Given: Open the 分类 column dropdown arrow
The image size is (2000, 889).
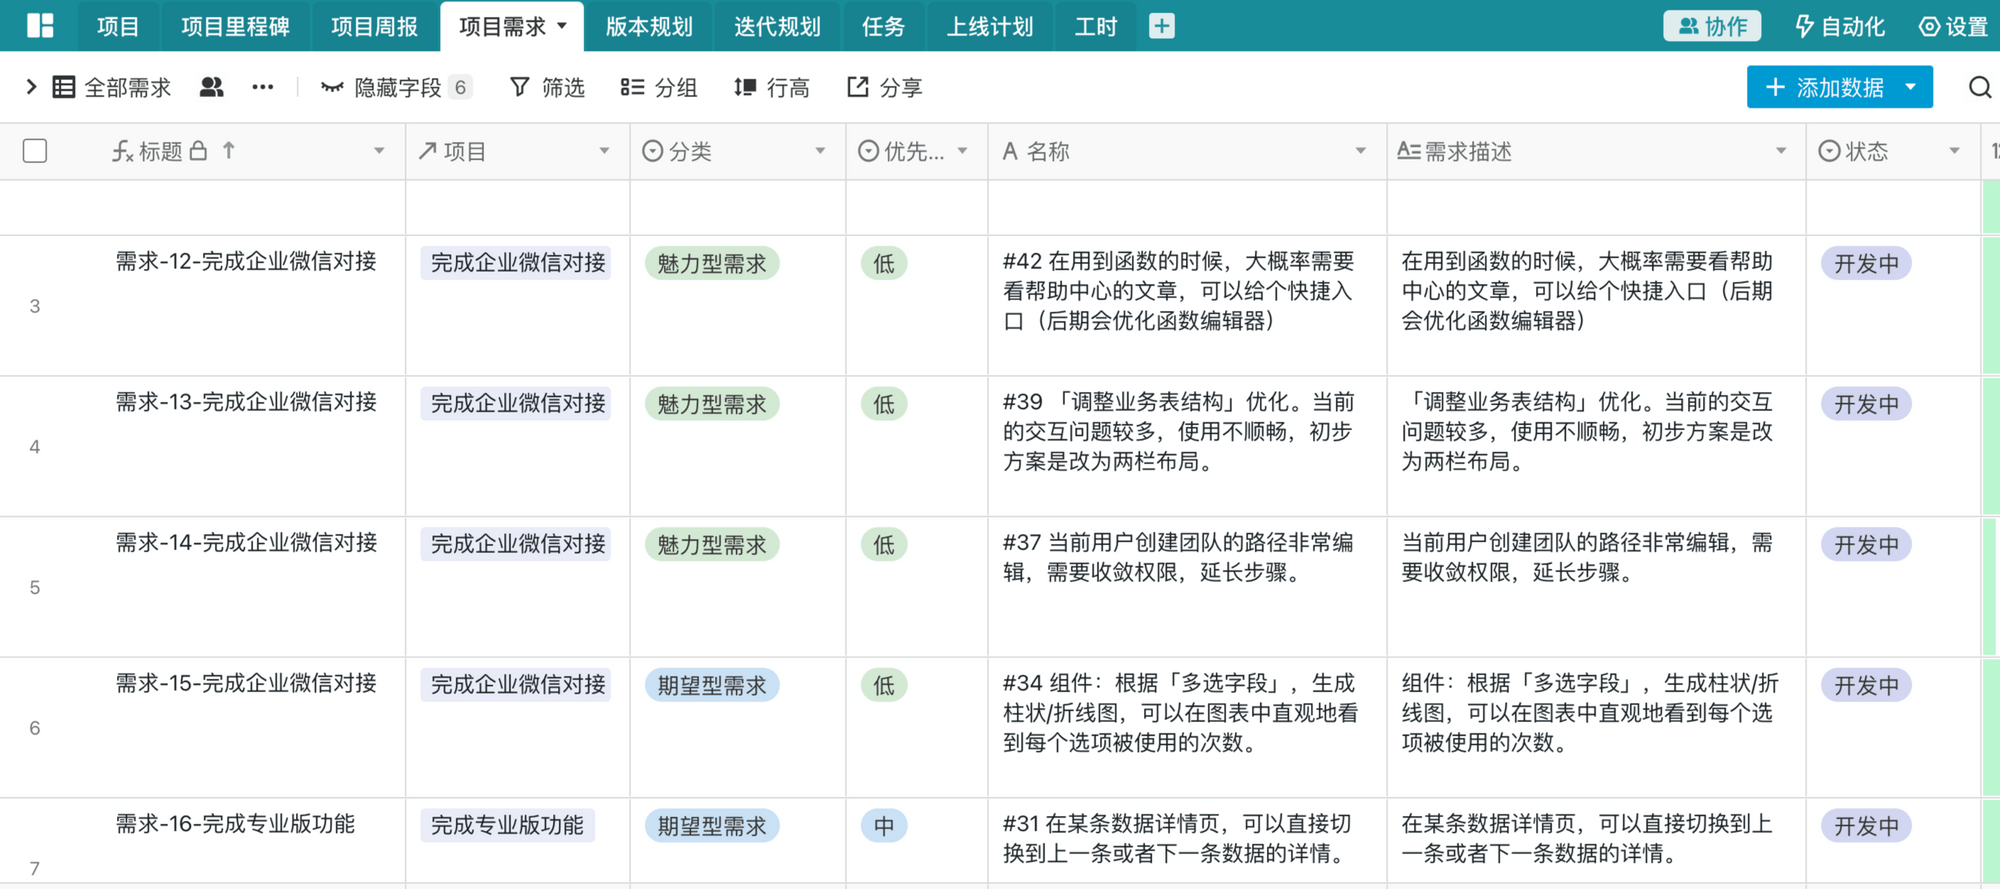Looking at the screenshot, I should (x=820, y=151).
